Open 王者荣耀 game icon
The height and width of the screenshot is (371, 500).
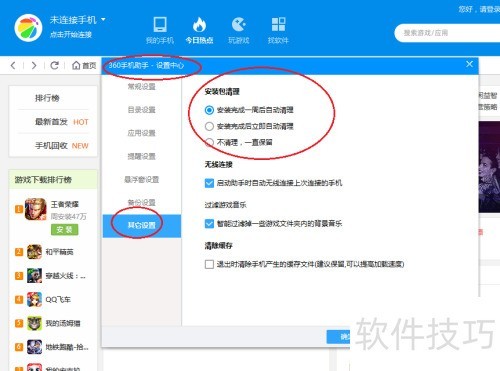coord(35,209)
